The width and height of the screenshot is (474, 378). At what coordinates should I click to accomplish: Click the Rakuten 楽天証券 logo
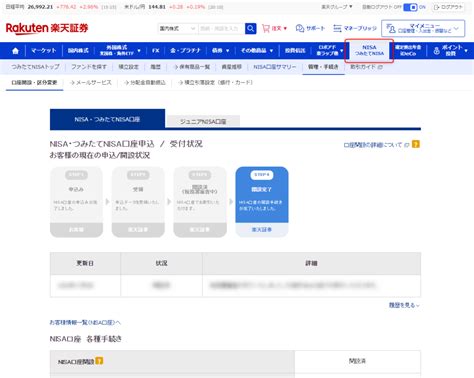(47, 28)
